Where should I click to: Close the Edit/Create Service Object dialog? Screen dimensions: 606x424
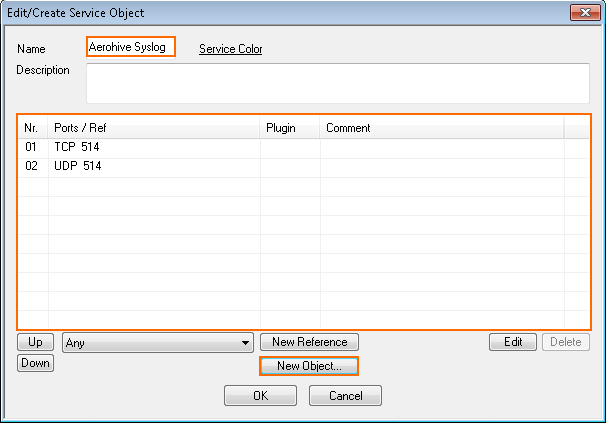(585, 12)
